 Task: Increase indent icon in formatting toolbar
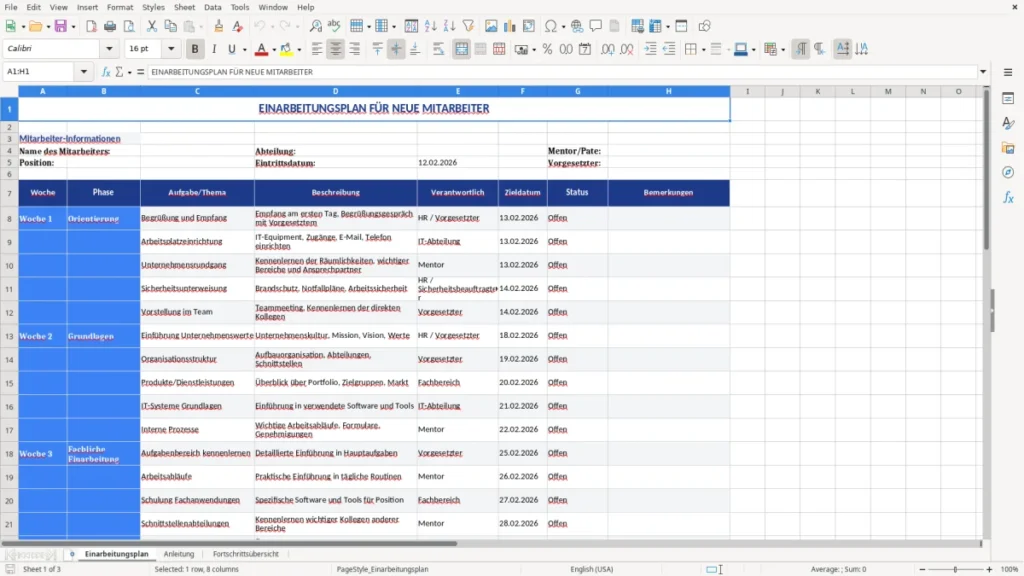pyautogui.click(x=650, y=49)
